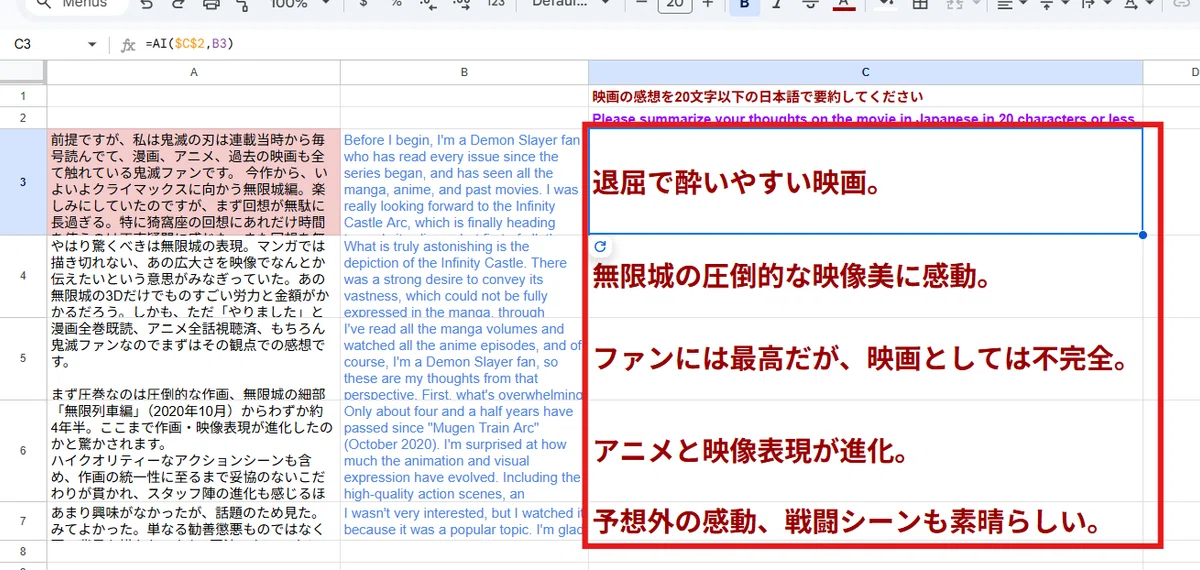Select cell reading 退屈で酔いやすい映画。
This screenshot has width=1200, height=570.
click(x=865, y=182)
